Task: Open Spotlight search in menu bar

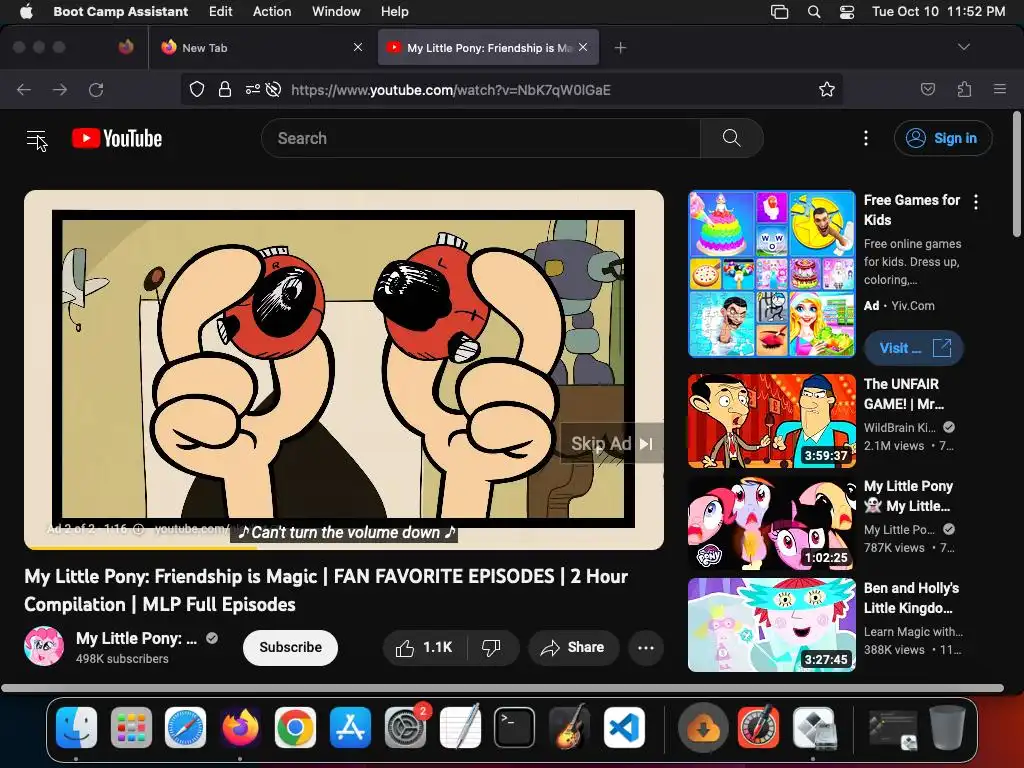Action: coord(814,11)
